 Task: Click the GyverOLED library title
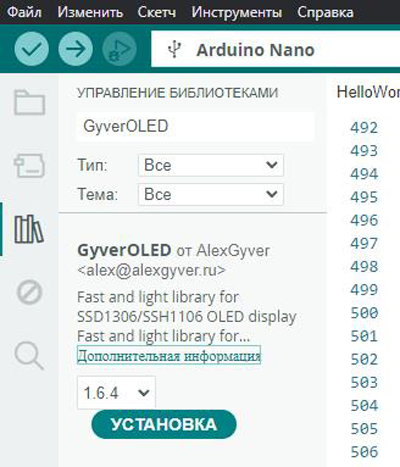[124, 250]
